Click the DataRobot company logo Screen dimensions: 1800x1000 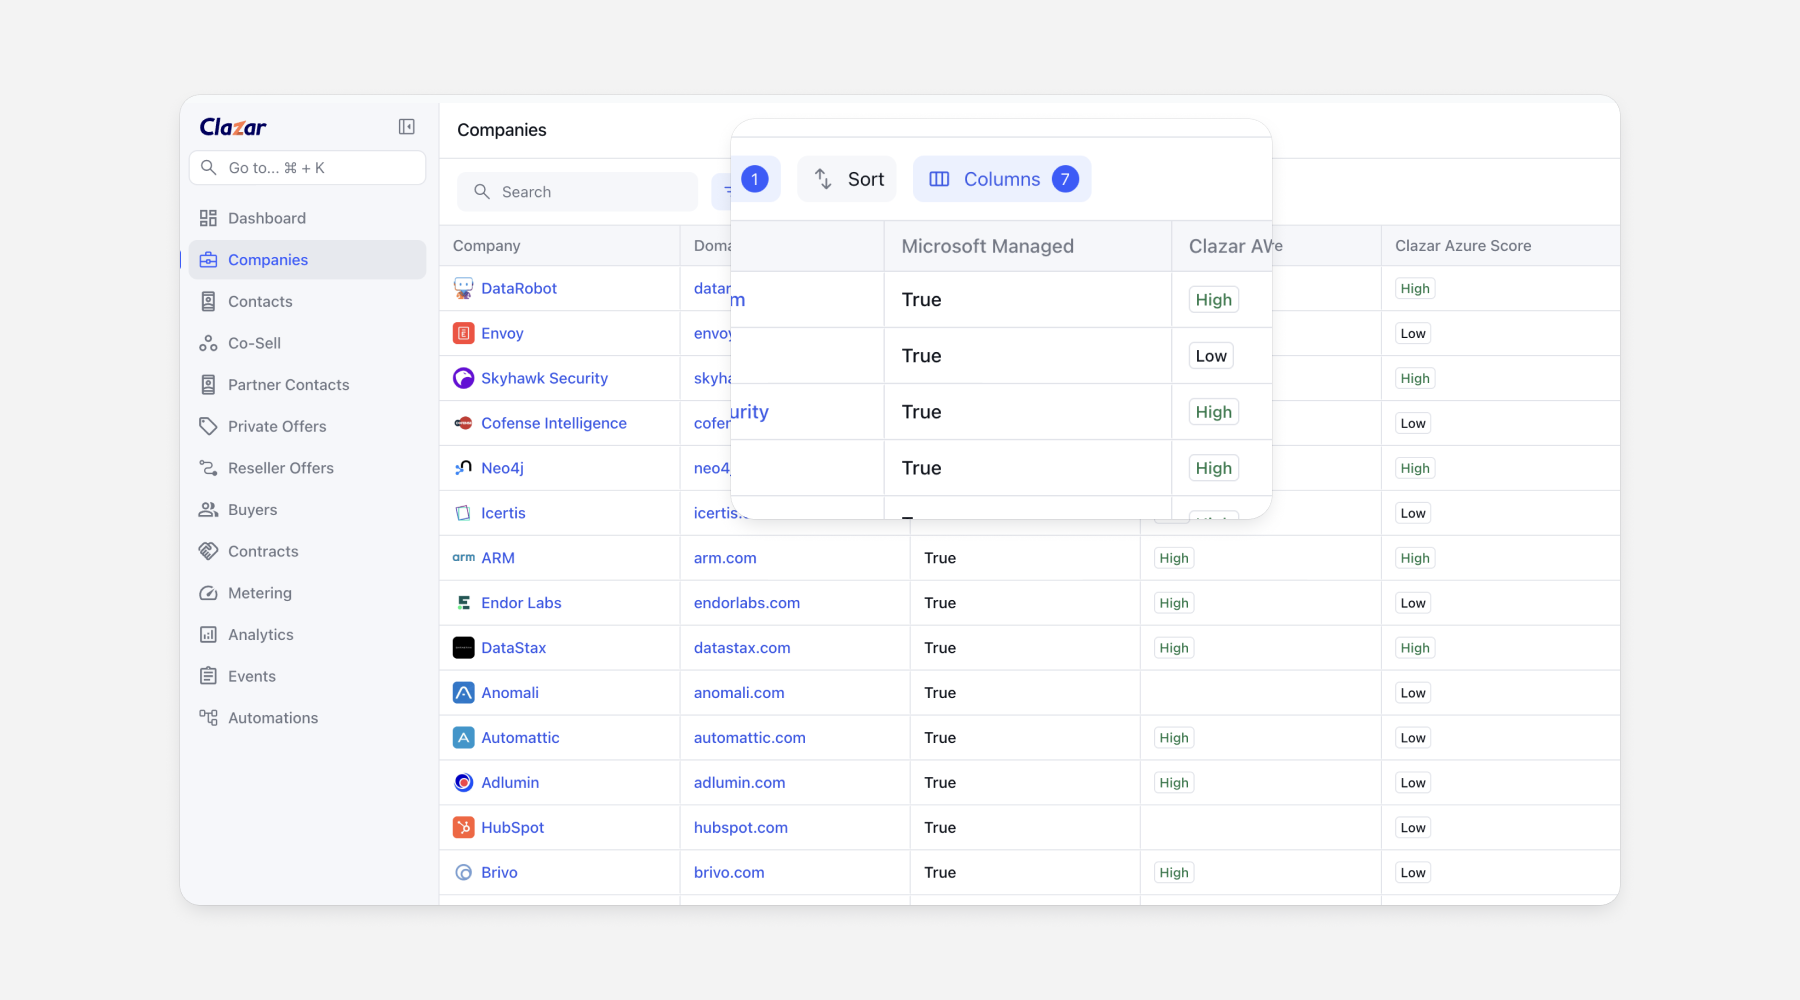pos(464,288)
